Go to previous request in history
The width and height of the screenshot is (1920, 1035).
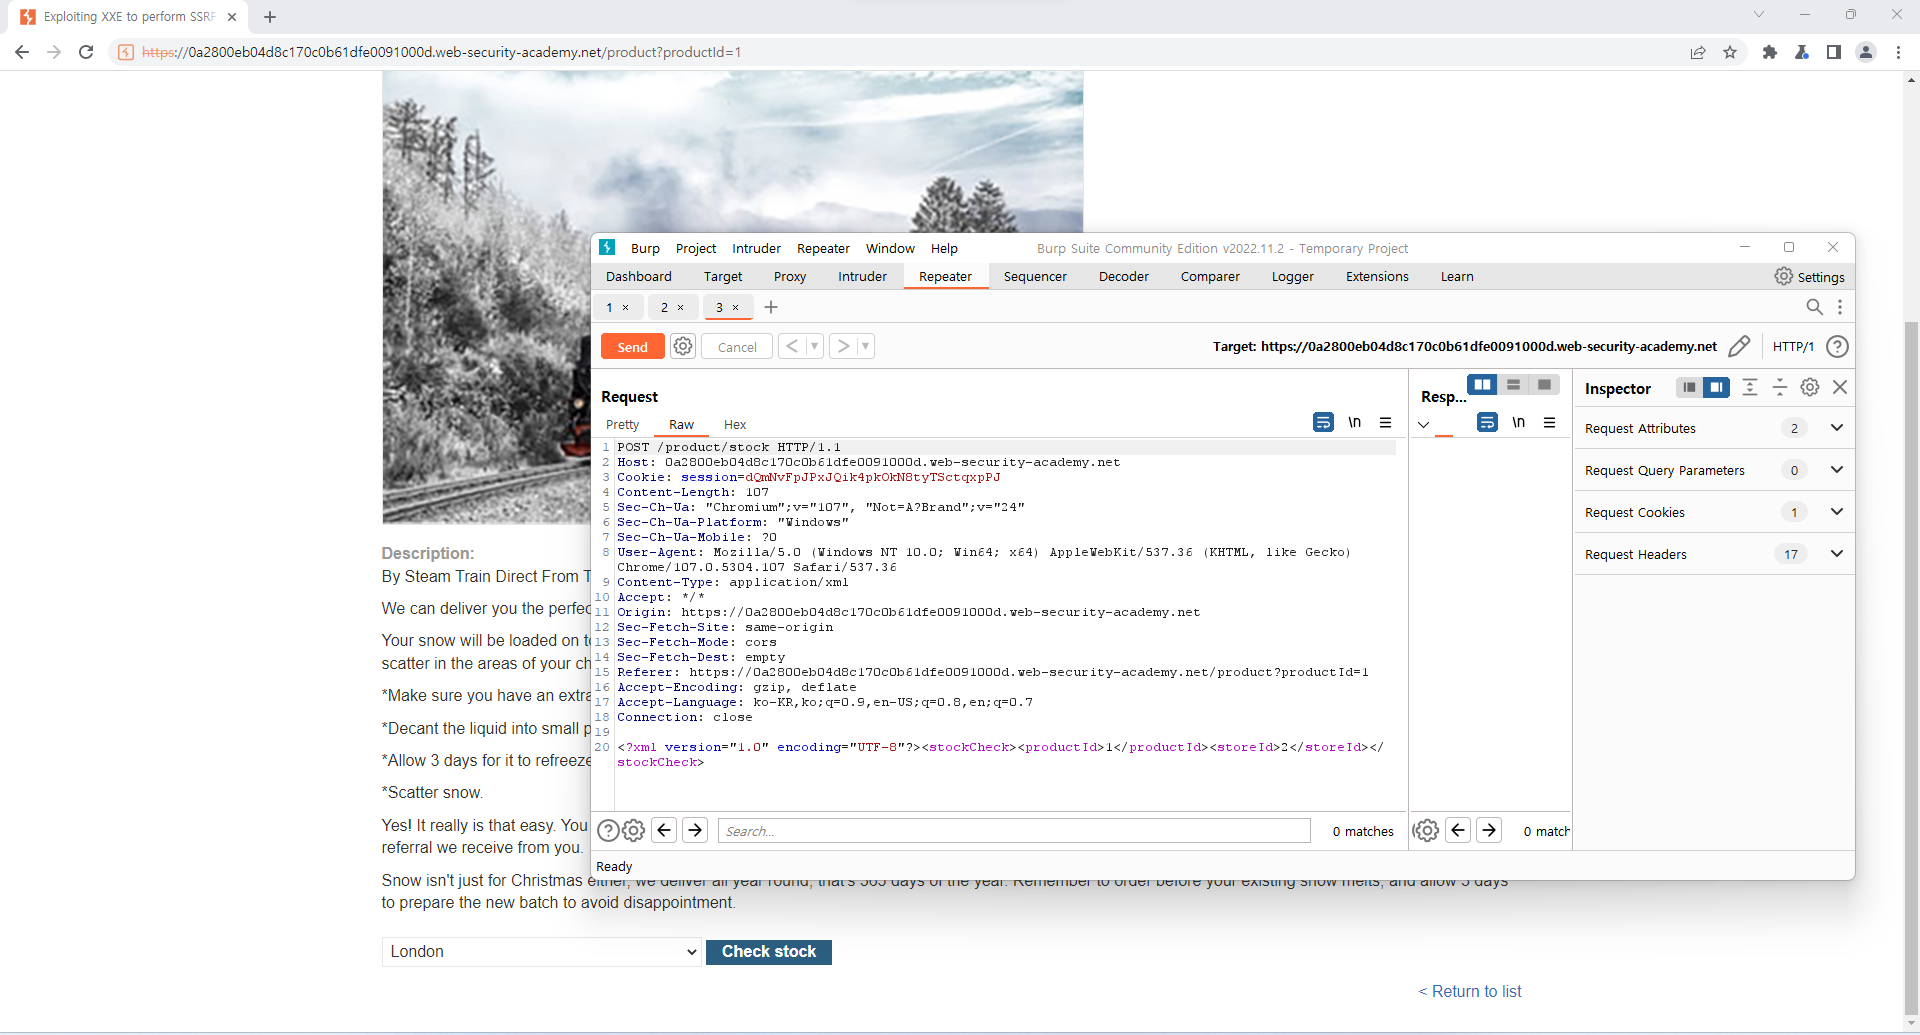[x=792, y=346]
